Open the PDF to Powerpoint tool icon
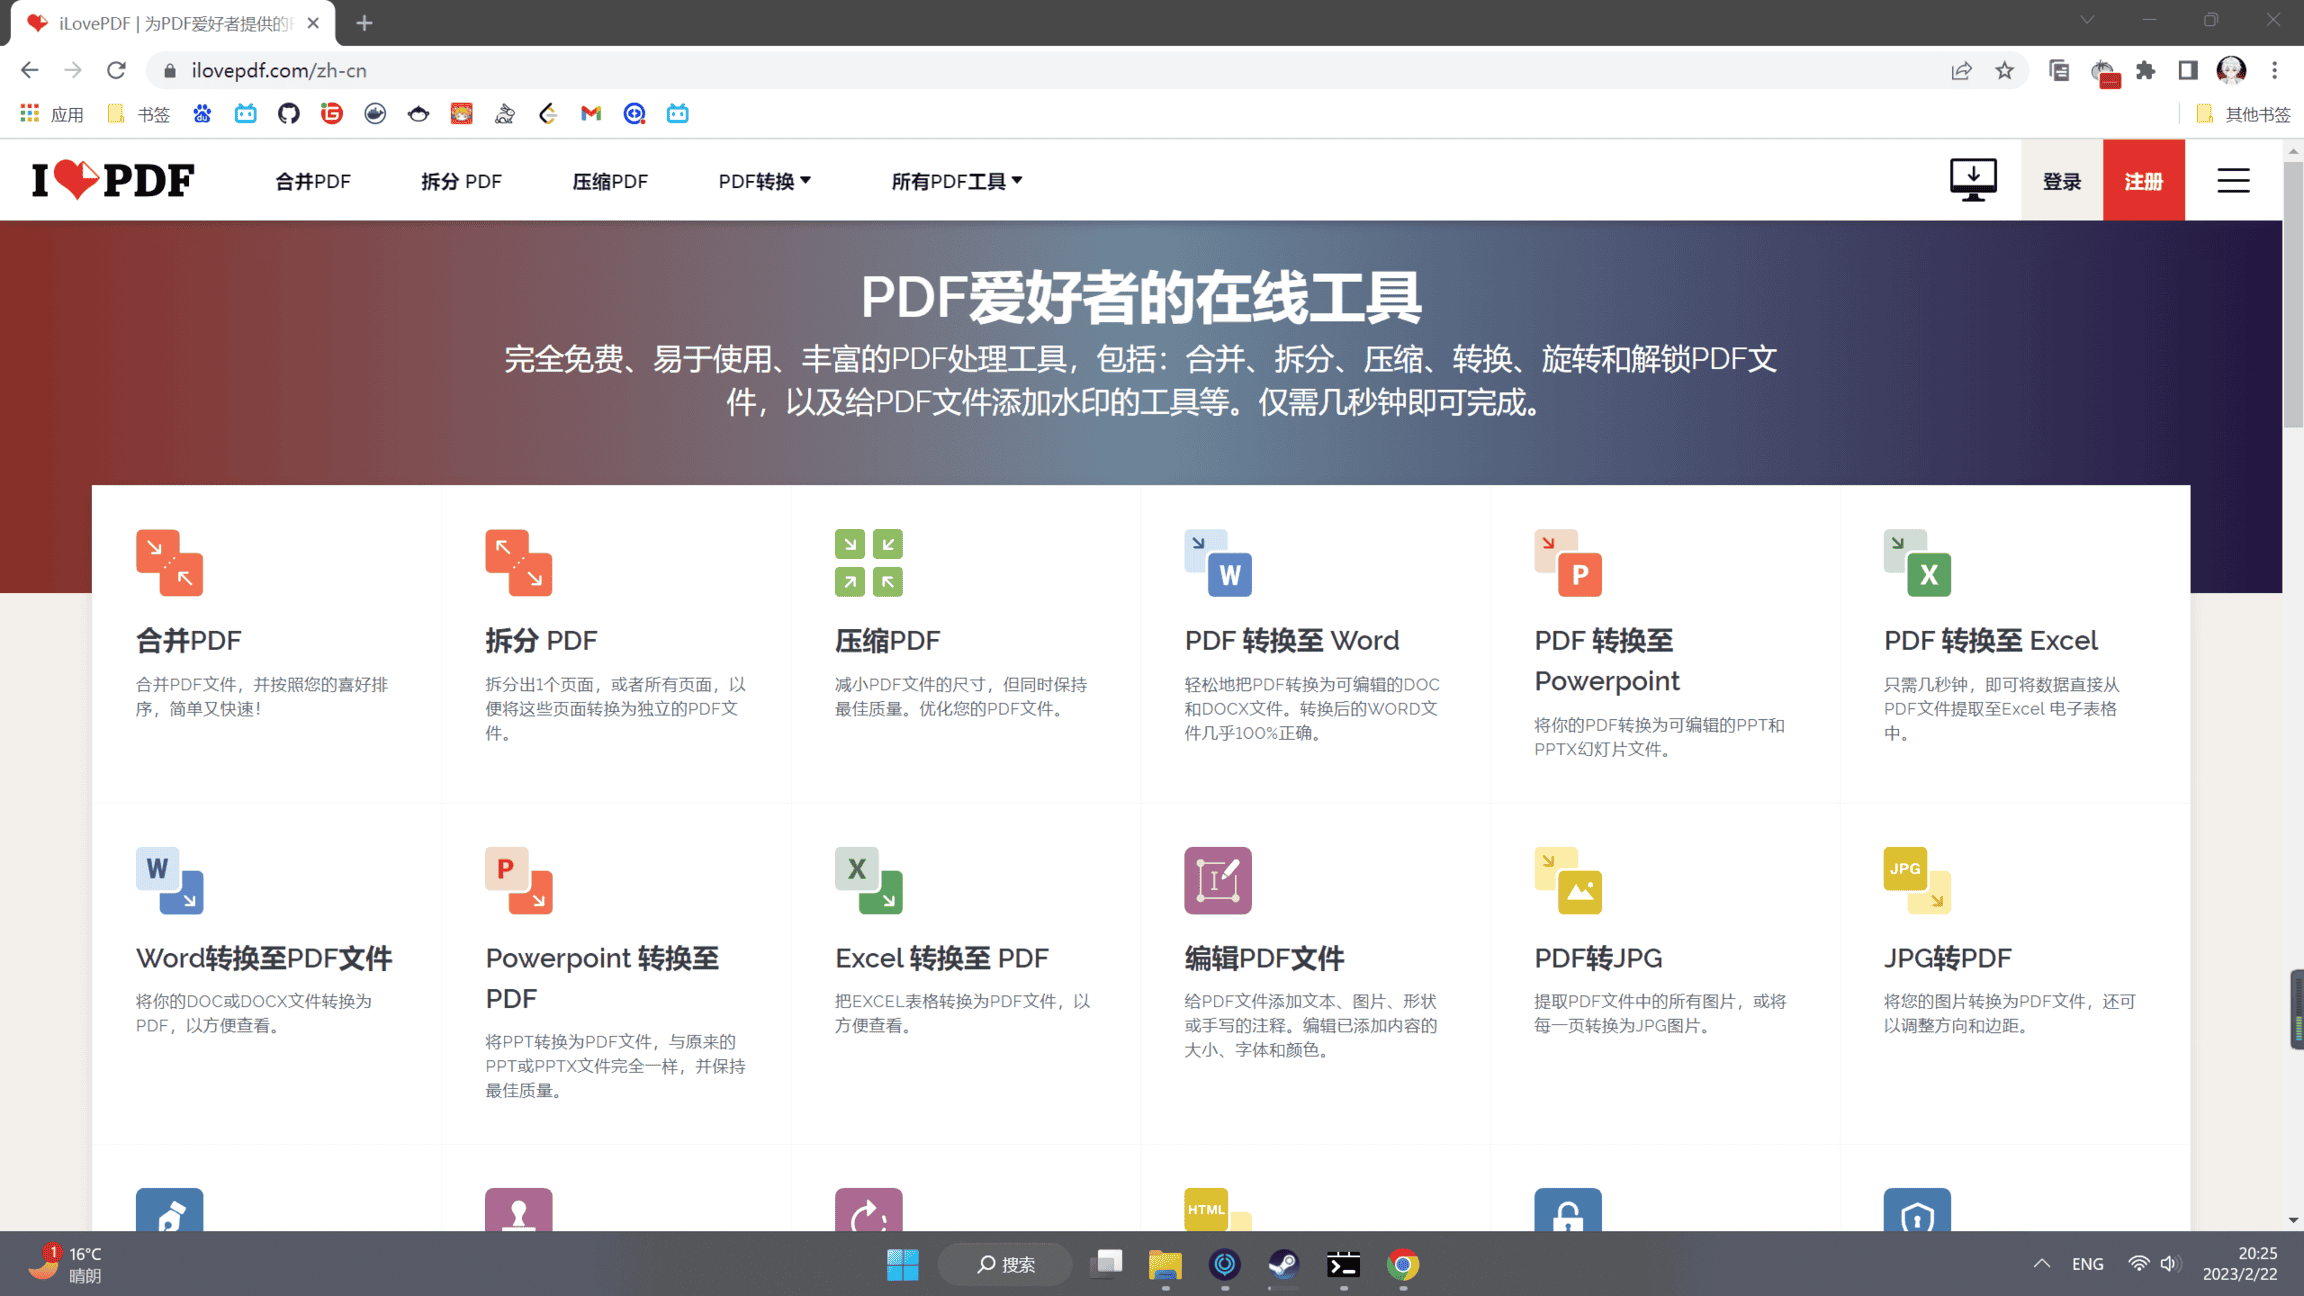The width and height of the screenshot is (2304, 1296). coord(1567,562)
